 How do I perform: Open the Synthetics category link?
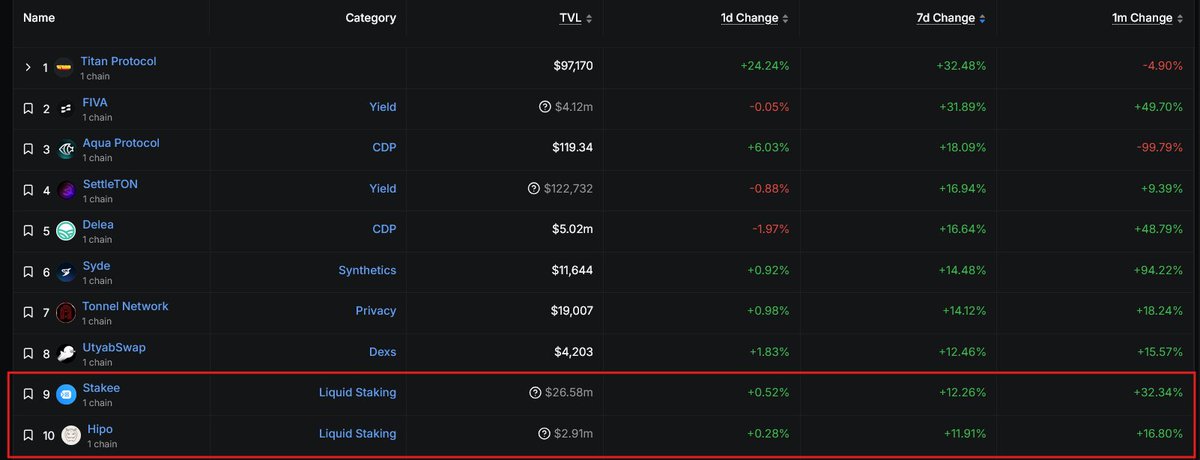367,270
